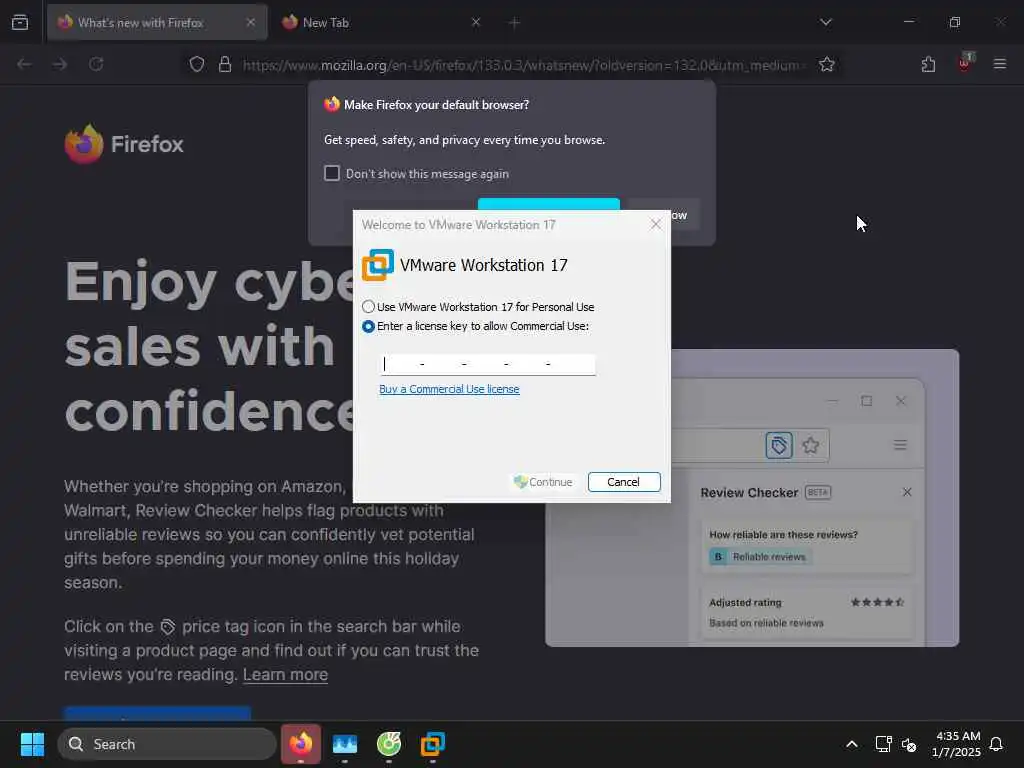Screen dimensions: 1024x768
Task: Open VMware Workstation from the taskbar
Action: click(432, 744)
